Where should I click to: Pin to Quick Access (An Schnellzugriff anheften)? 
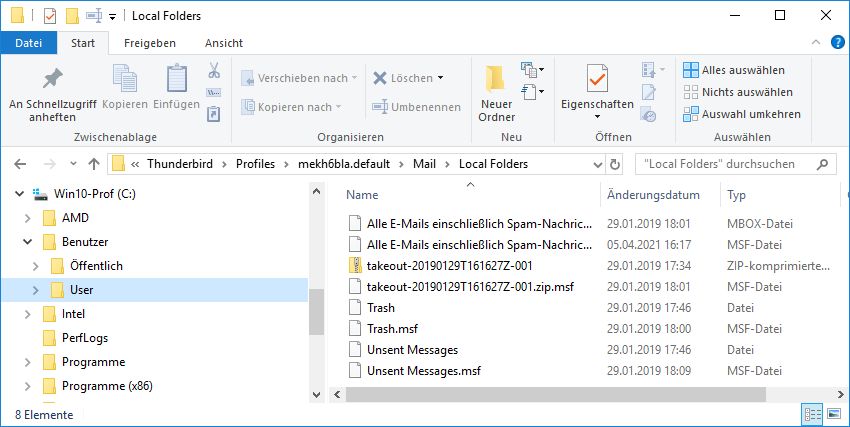pyautogui.click(x=51, y=93)
